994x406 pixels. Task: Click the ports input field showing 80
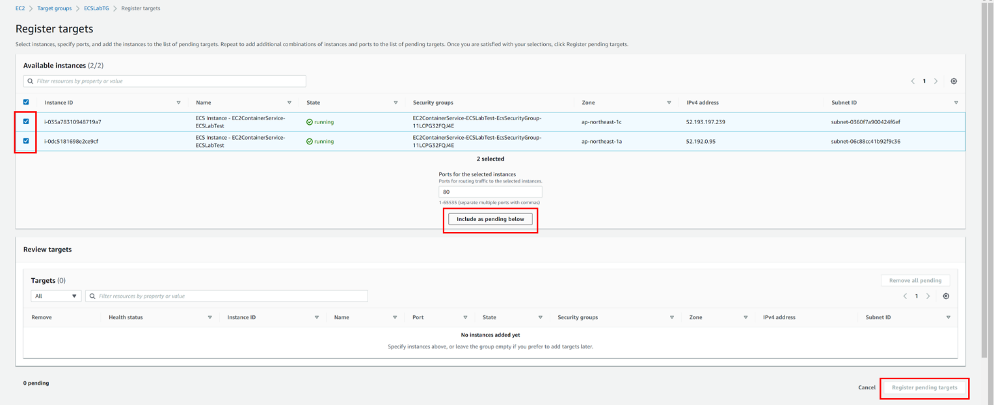coord(490,192)
